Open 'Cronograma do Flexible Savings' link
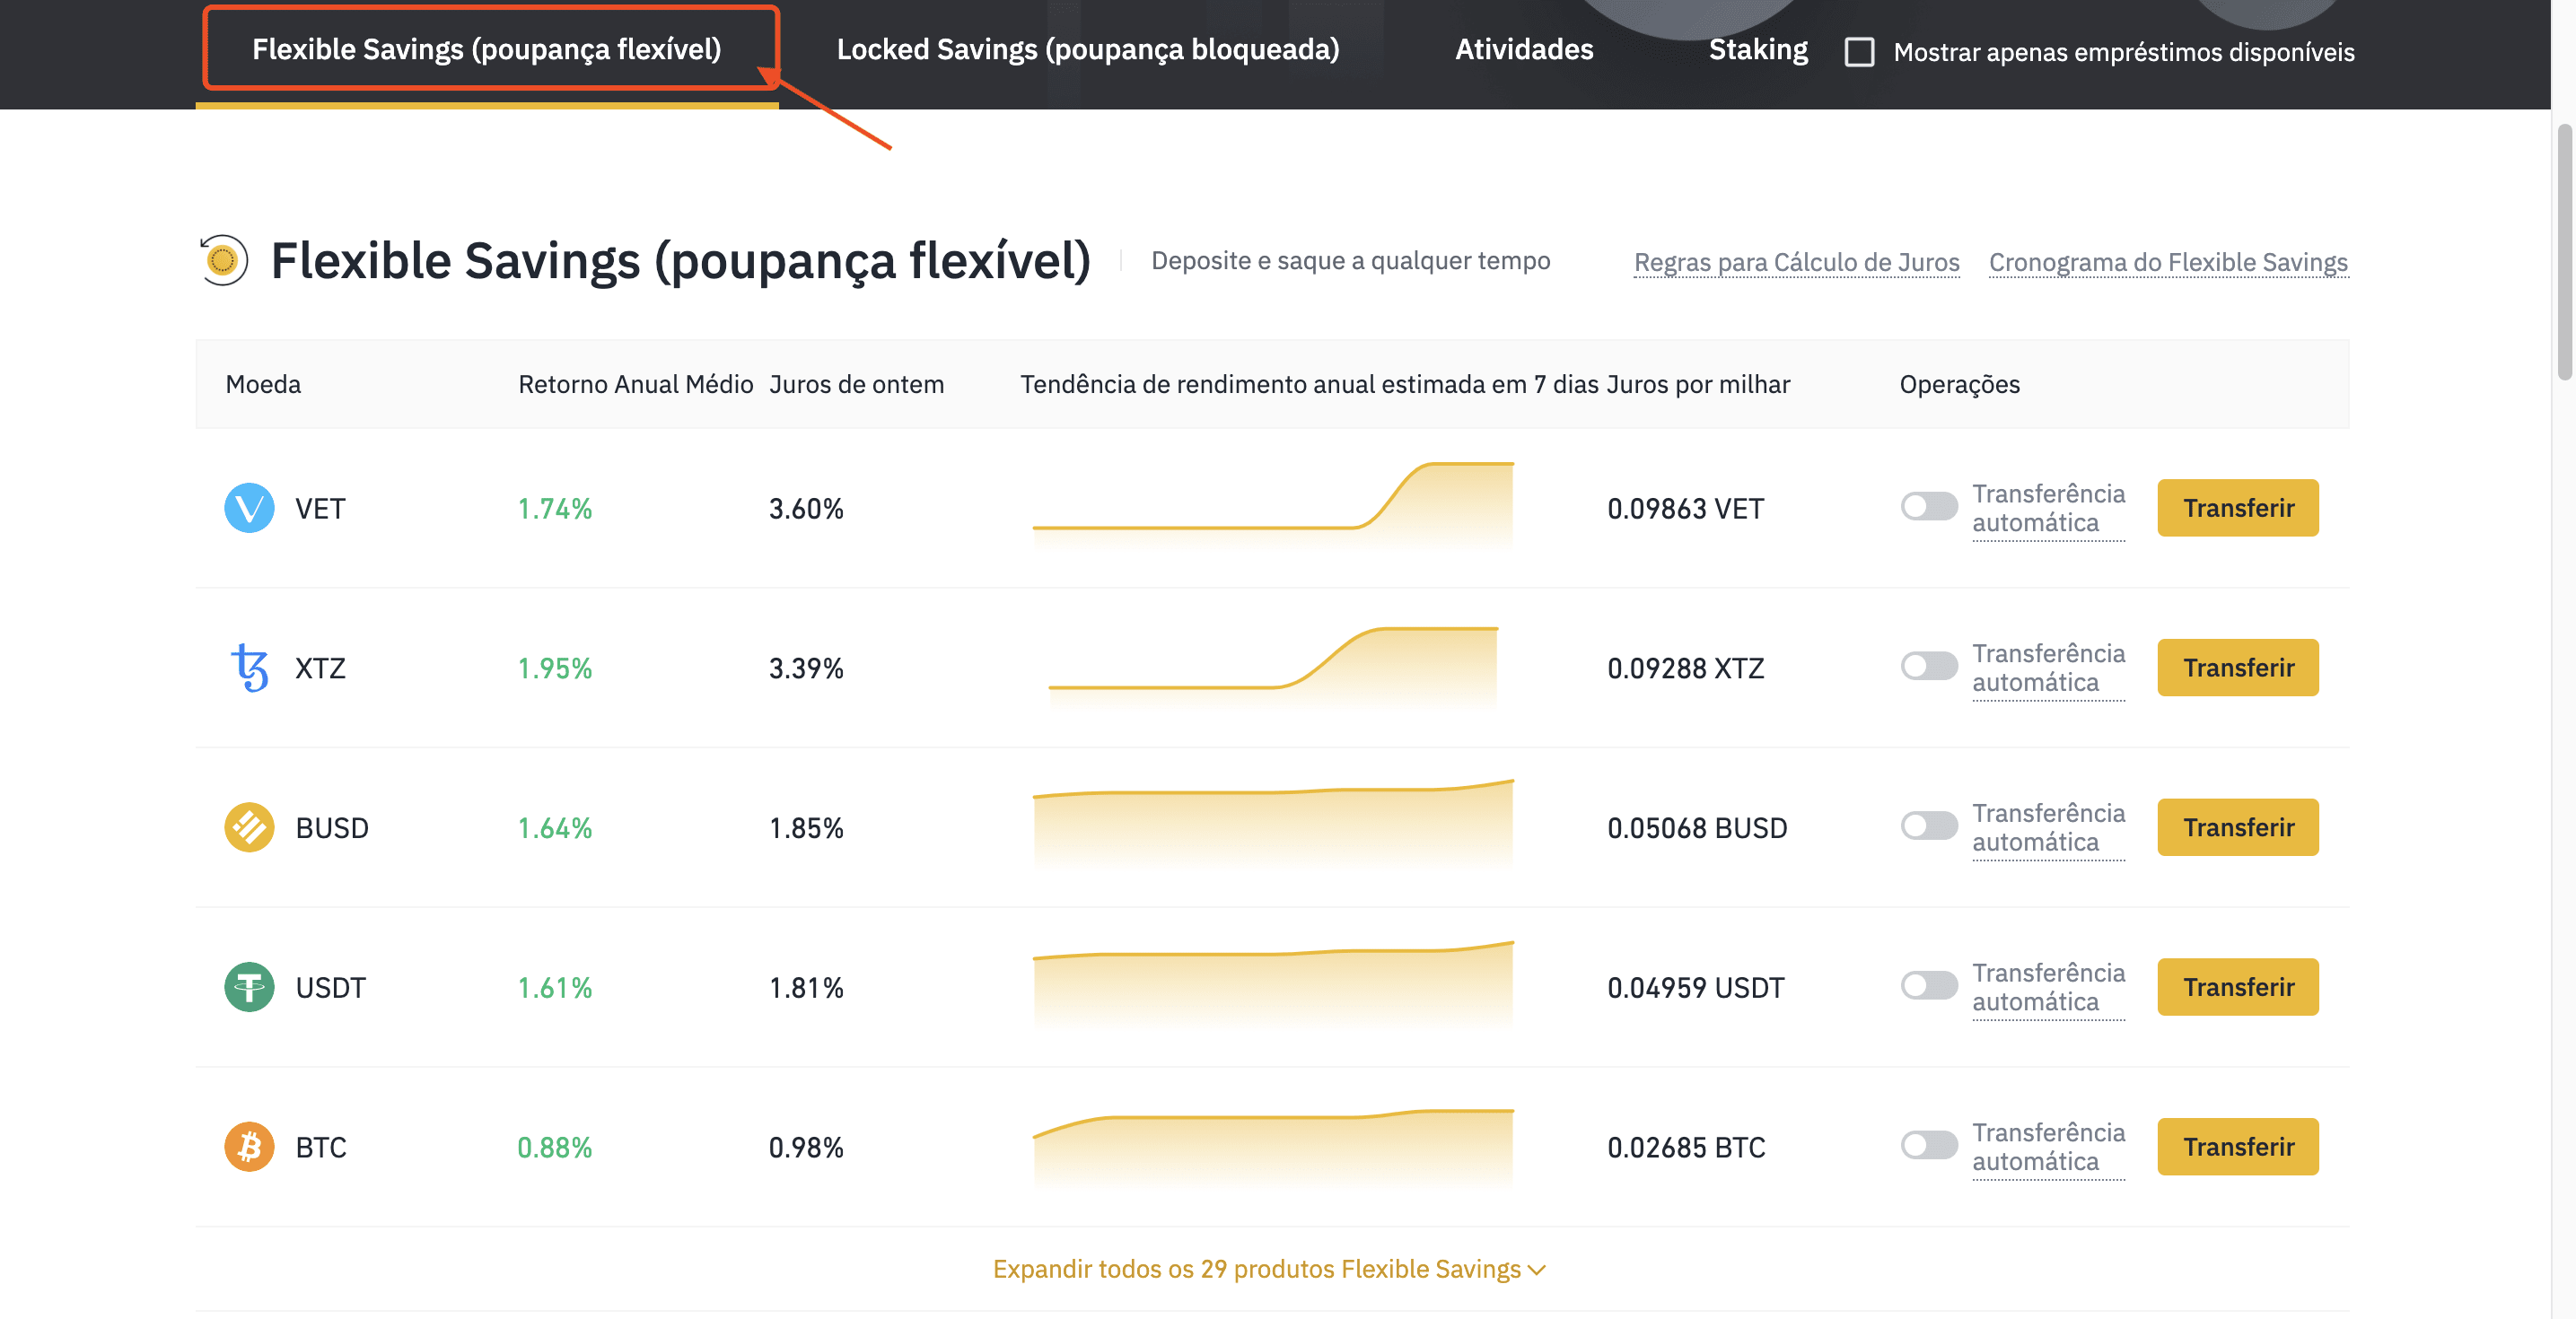 2168,262
